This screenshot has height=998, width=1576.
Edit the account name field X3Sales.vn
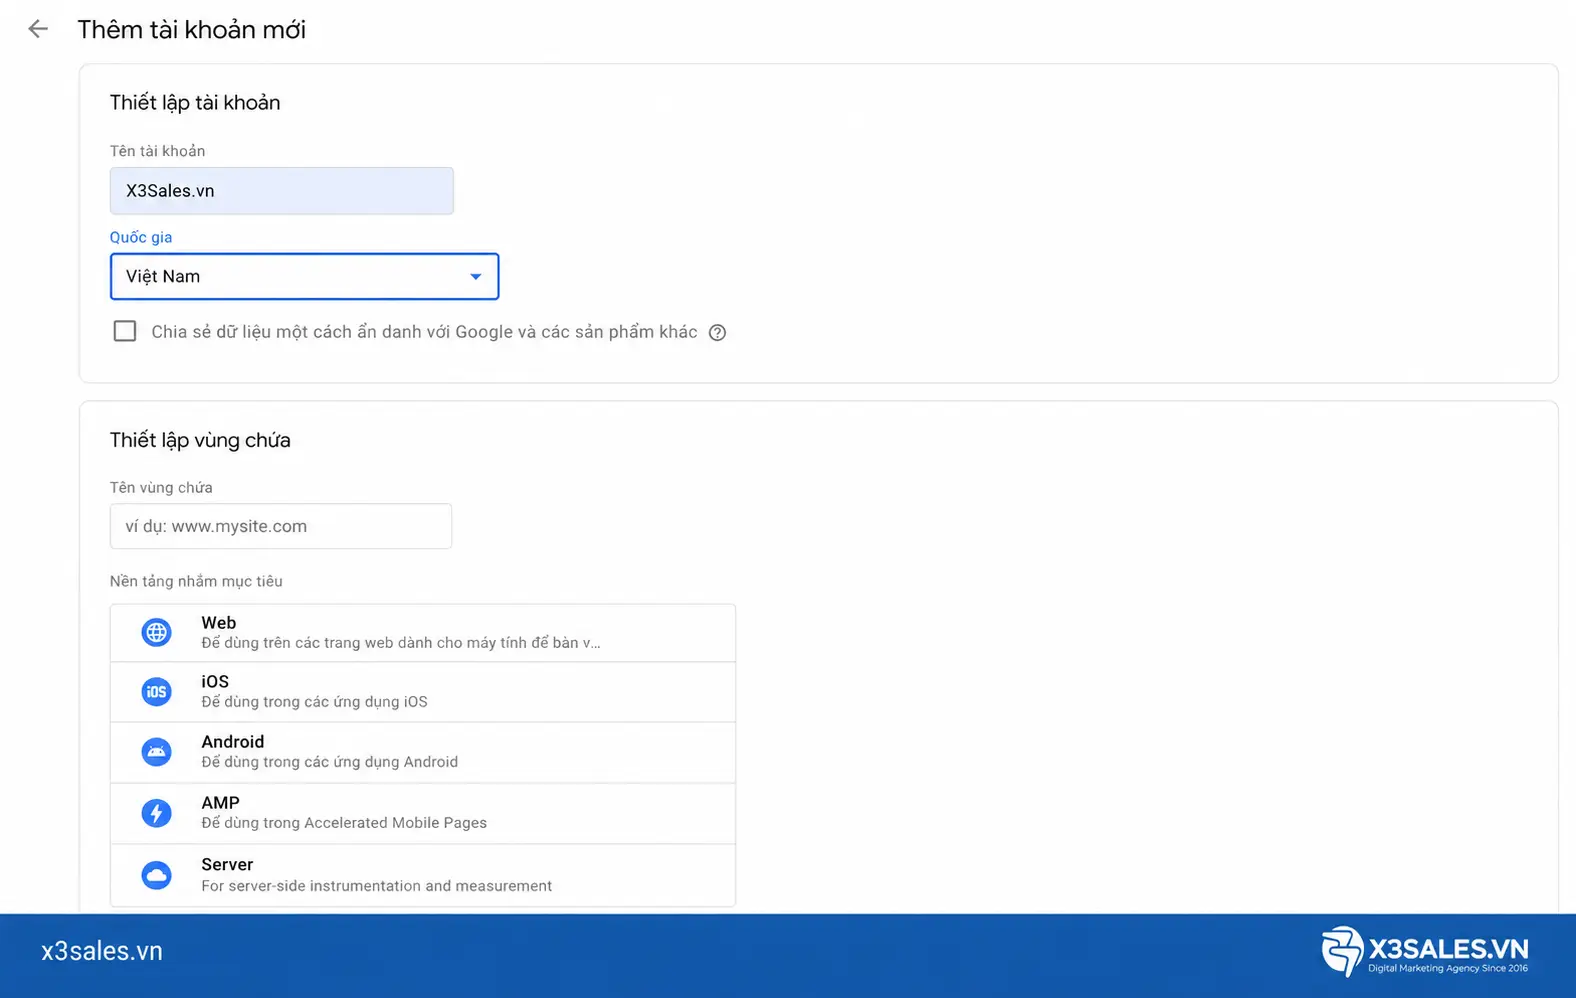point(281,191)
